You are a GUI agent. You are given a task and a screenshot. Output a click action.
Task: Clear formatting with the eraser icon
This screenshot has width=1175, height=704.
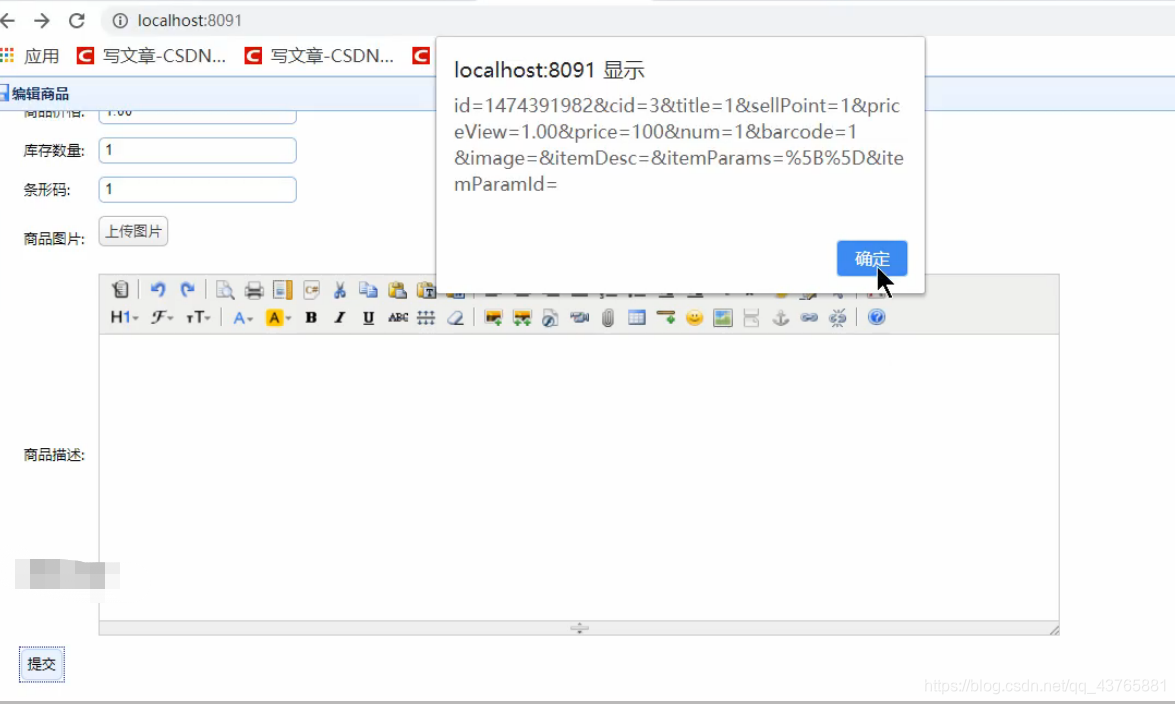[455, 318]
